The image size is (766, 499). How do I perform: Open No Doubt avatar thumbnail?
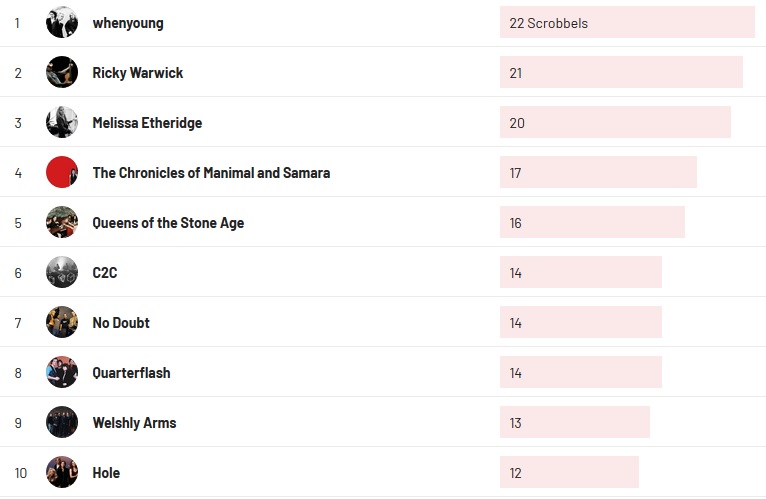62,322
